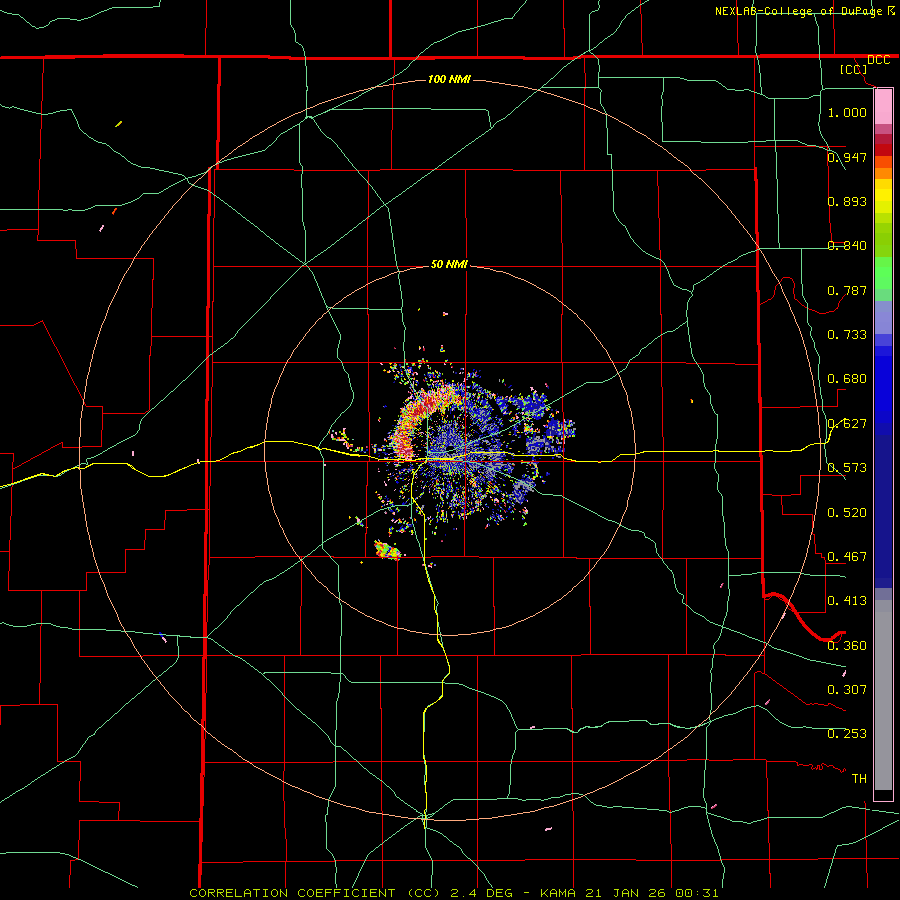Image resolution: width=900 pixels, height=900 pixels.
Task: Click the 0.253 legend value
Action: (847, 734)
